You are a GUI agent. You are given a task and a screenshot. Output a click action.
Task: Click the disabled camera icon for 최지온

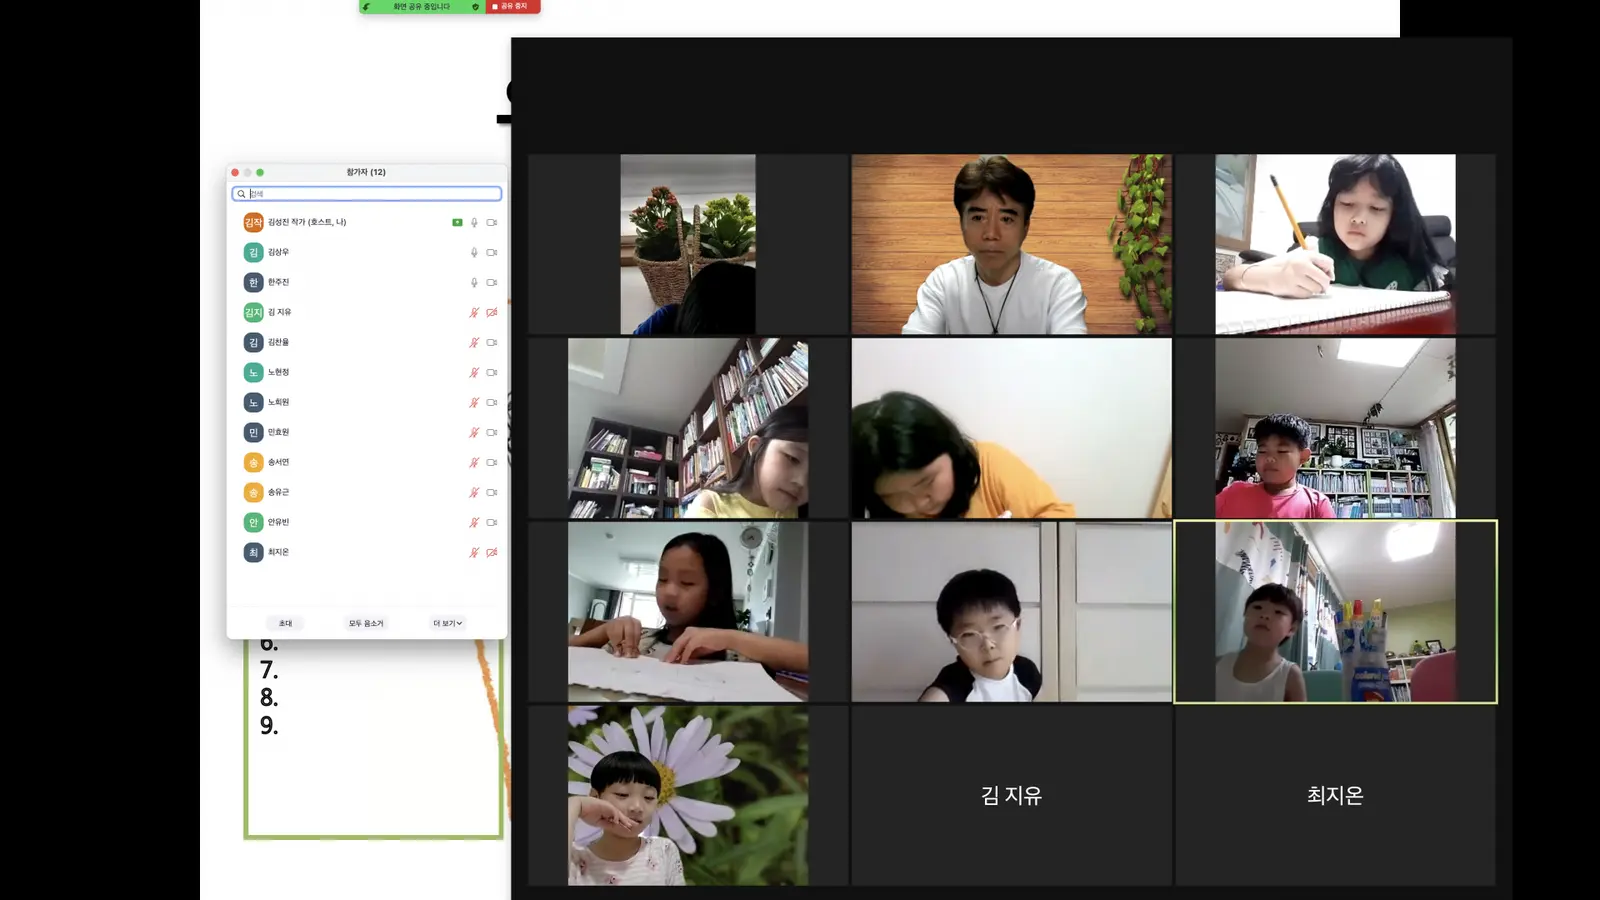point(492,552)
